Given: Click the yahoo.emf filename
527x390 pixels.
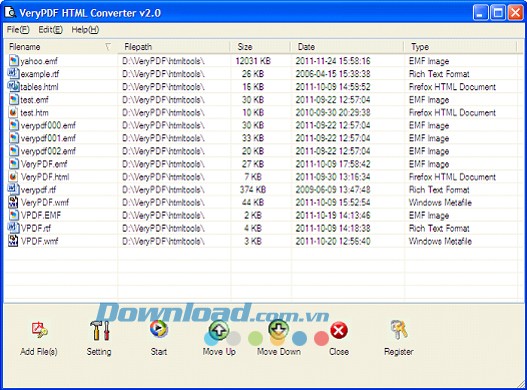Looking at the screenshot, I should tap(39, 61).
